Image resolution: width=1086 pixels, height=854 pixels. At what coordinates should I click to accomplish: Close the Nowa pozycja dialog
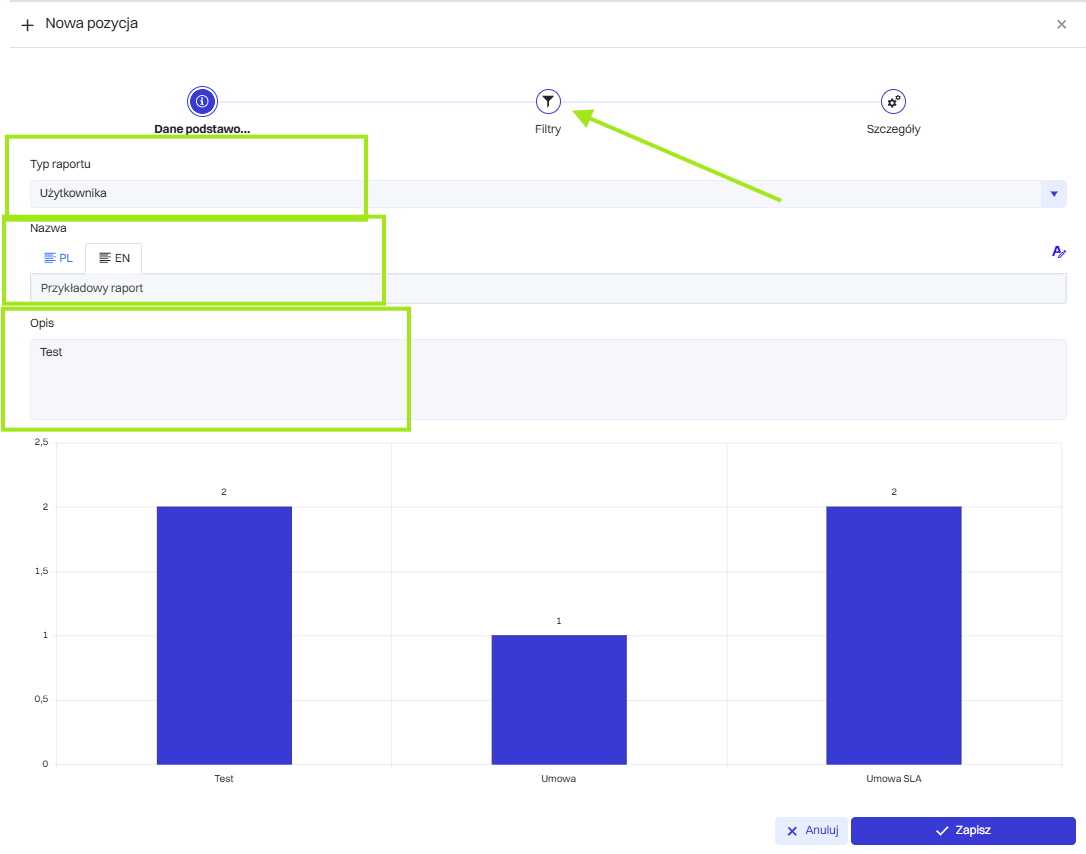pyautogui.click(x=1061, y=24)
